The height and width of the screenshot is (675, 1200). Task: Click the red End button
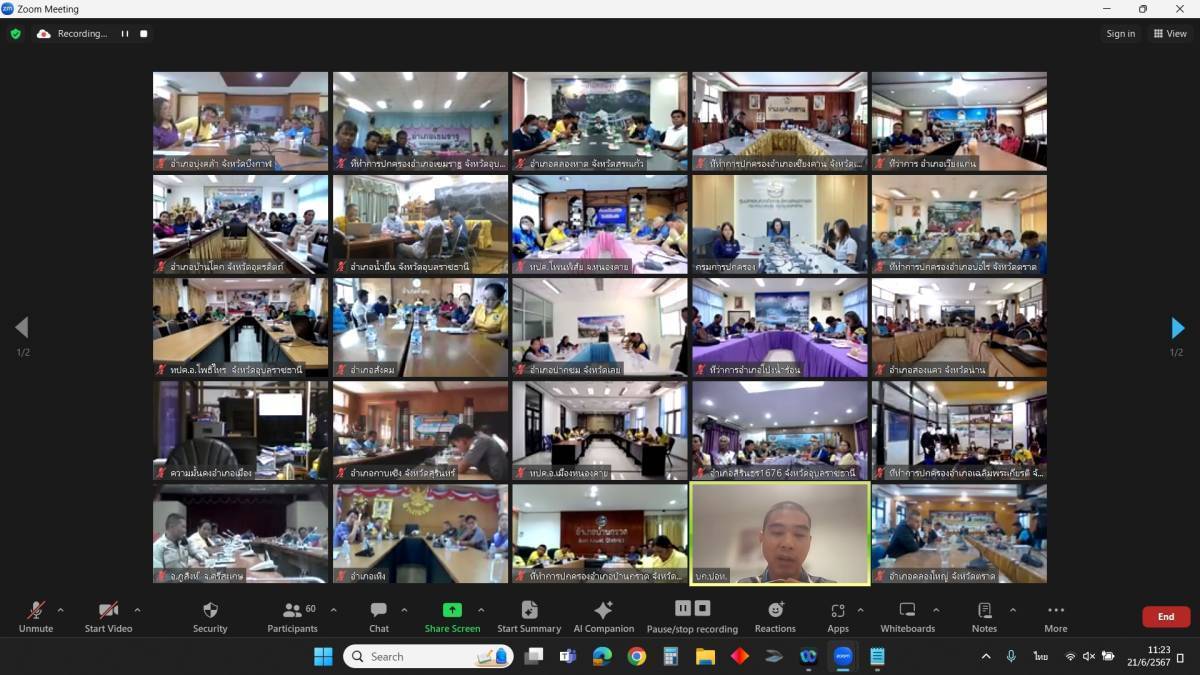tap(1166, 617)
